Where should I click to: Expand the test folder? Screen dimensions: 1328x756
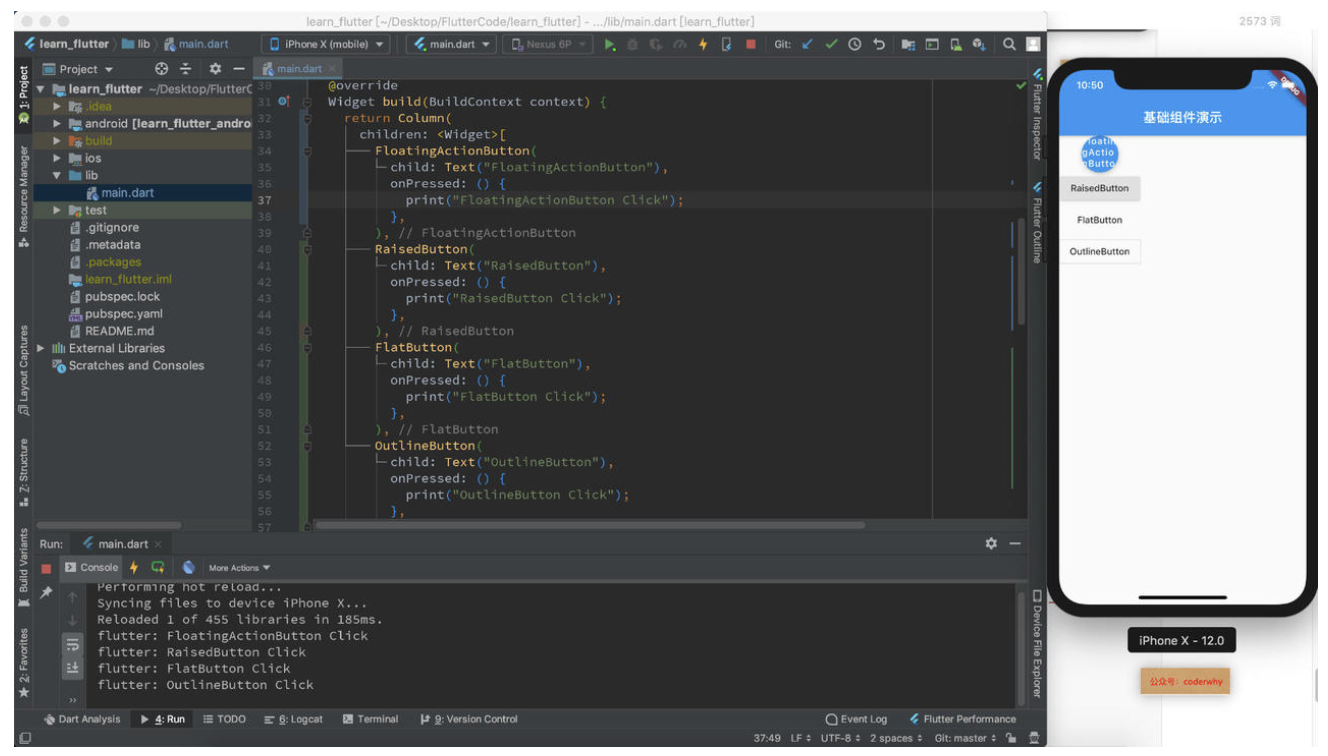point(58,210)
